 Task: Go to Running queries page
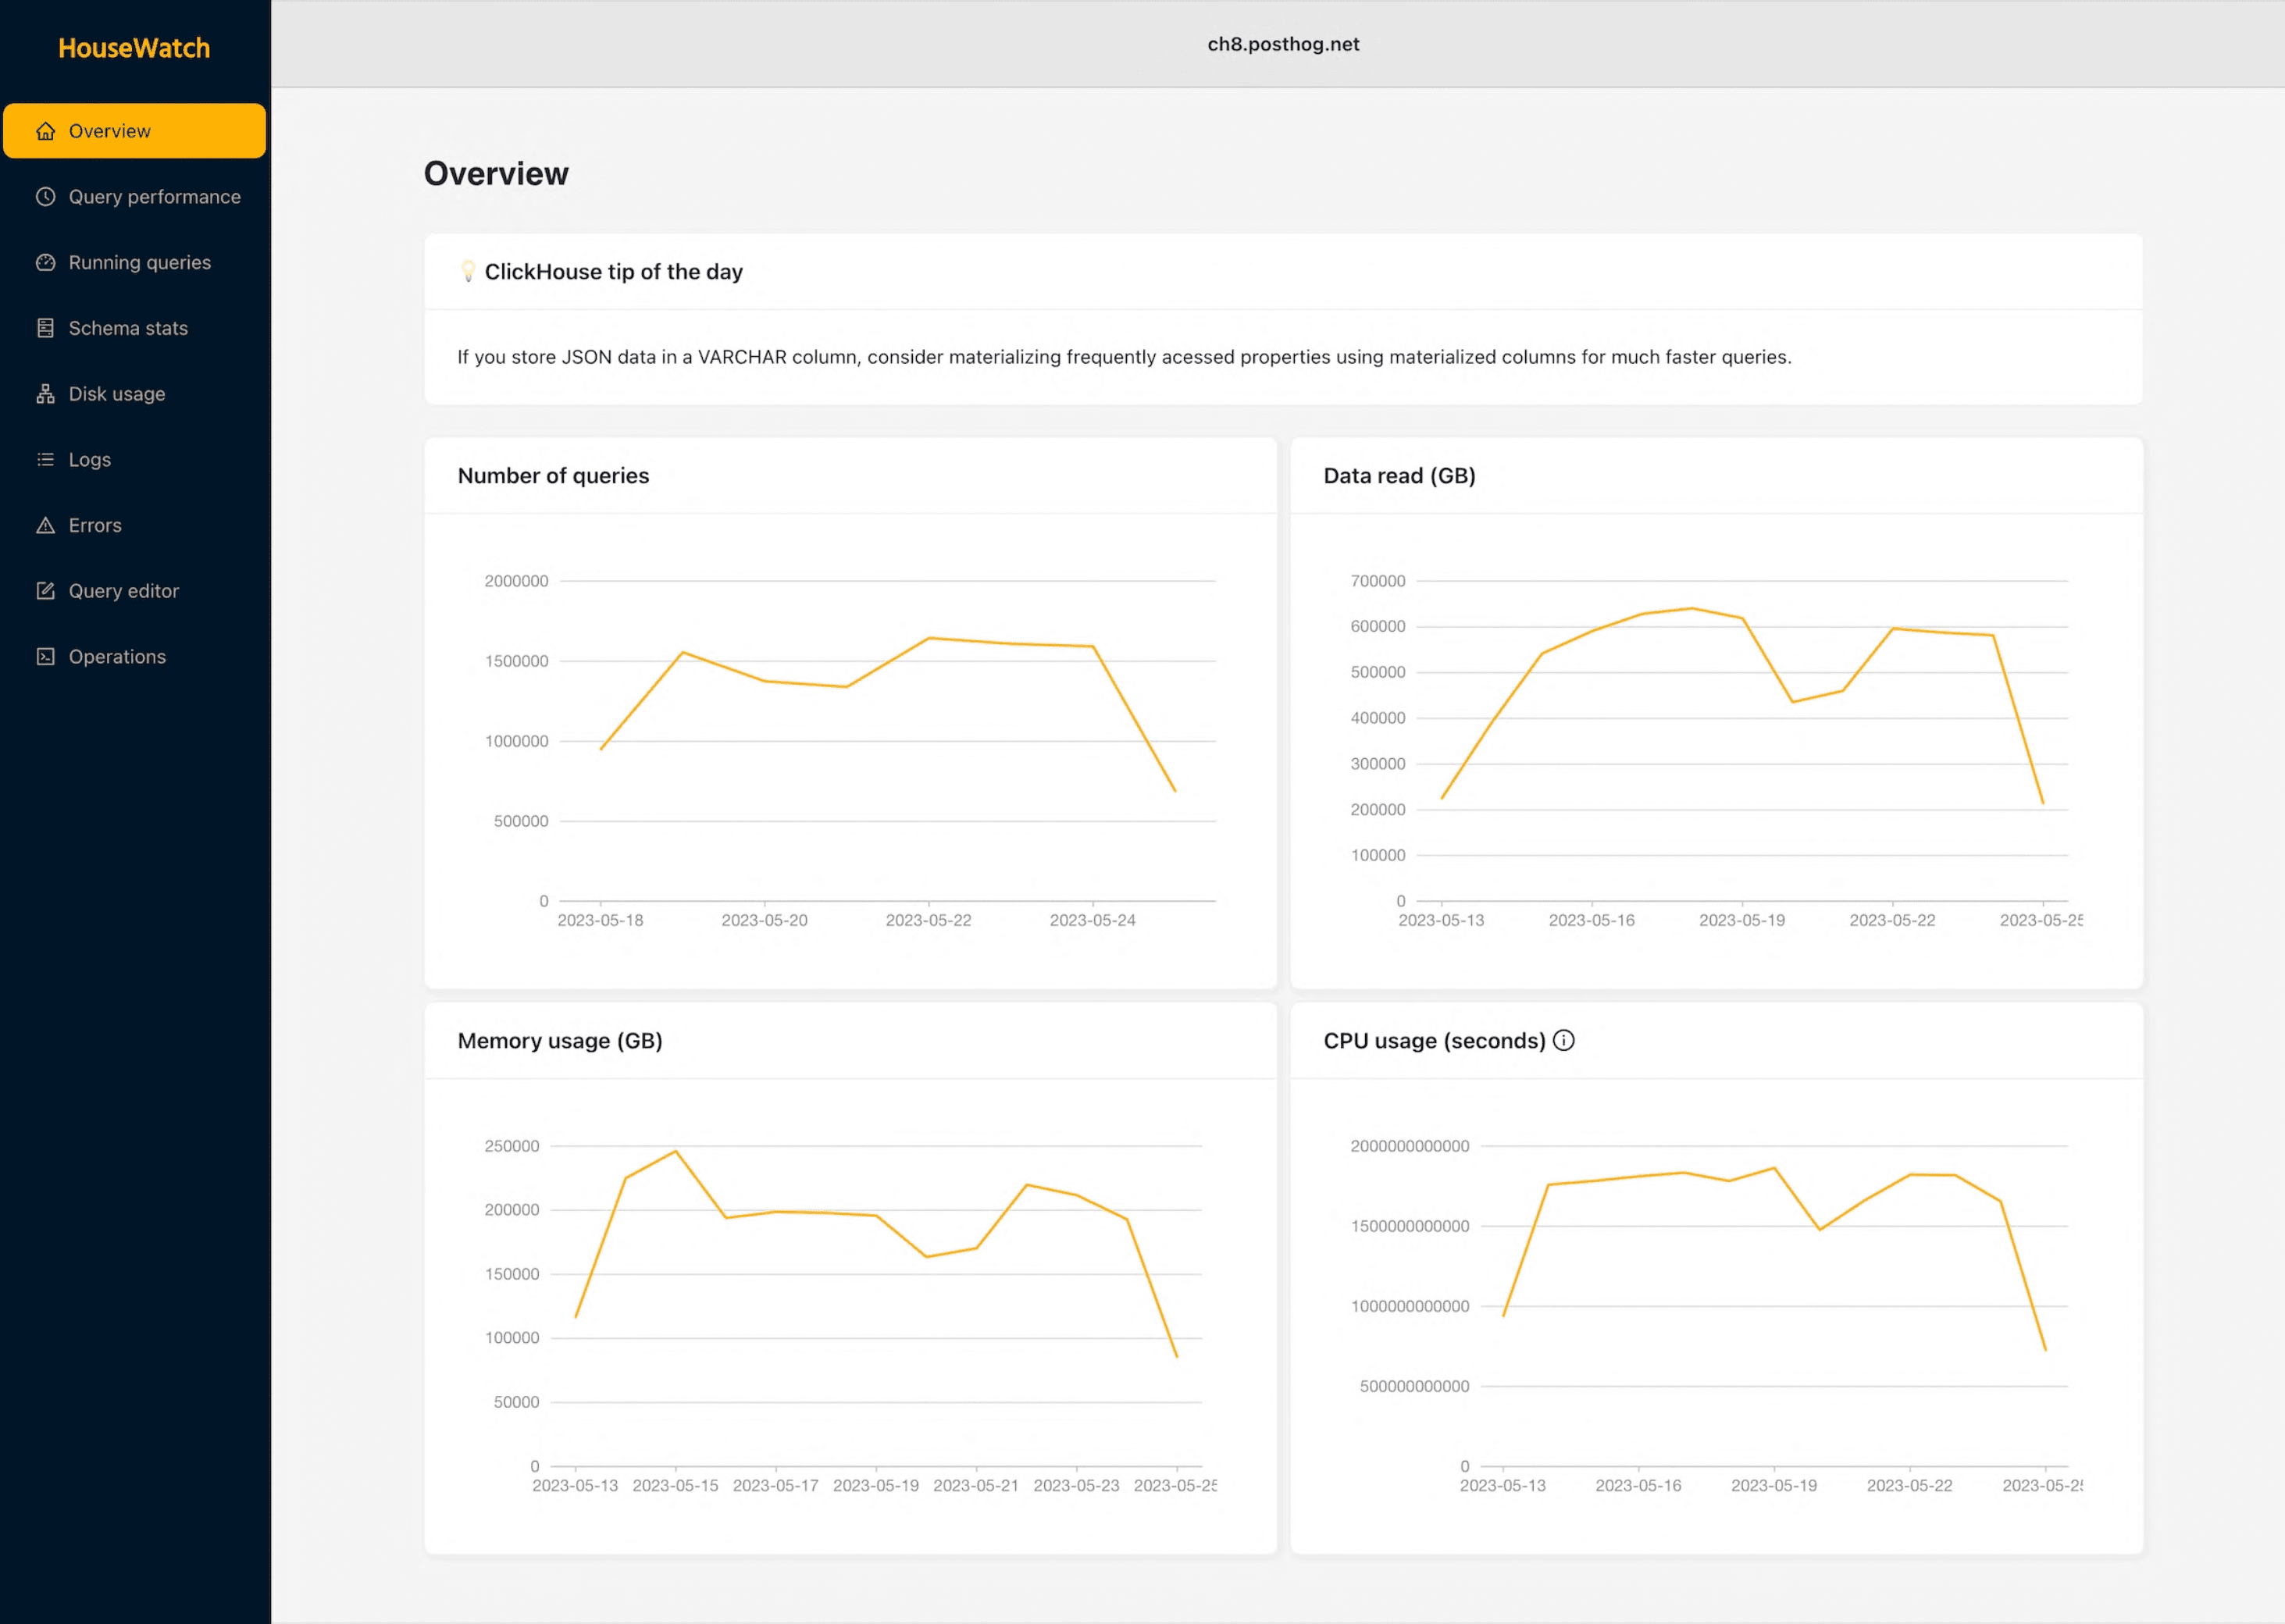[x=140, y=263]
